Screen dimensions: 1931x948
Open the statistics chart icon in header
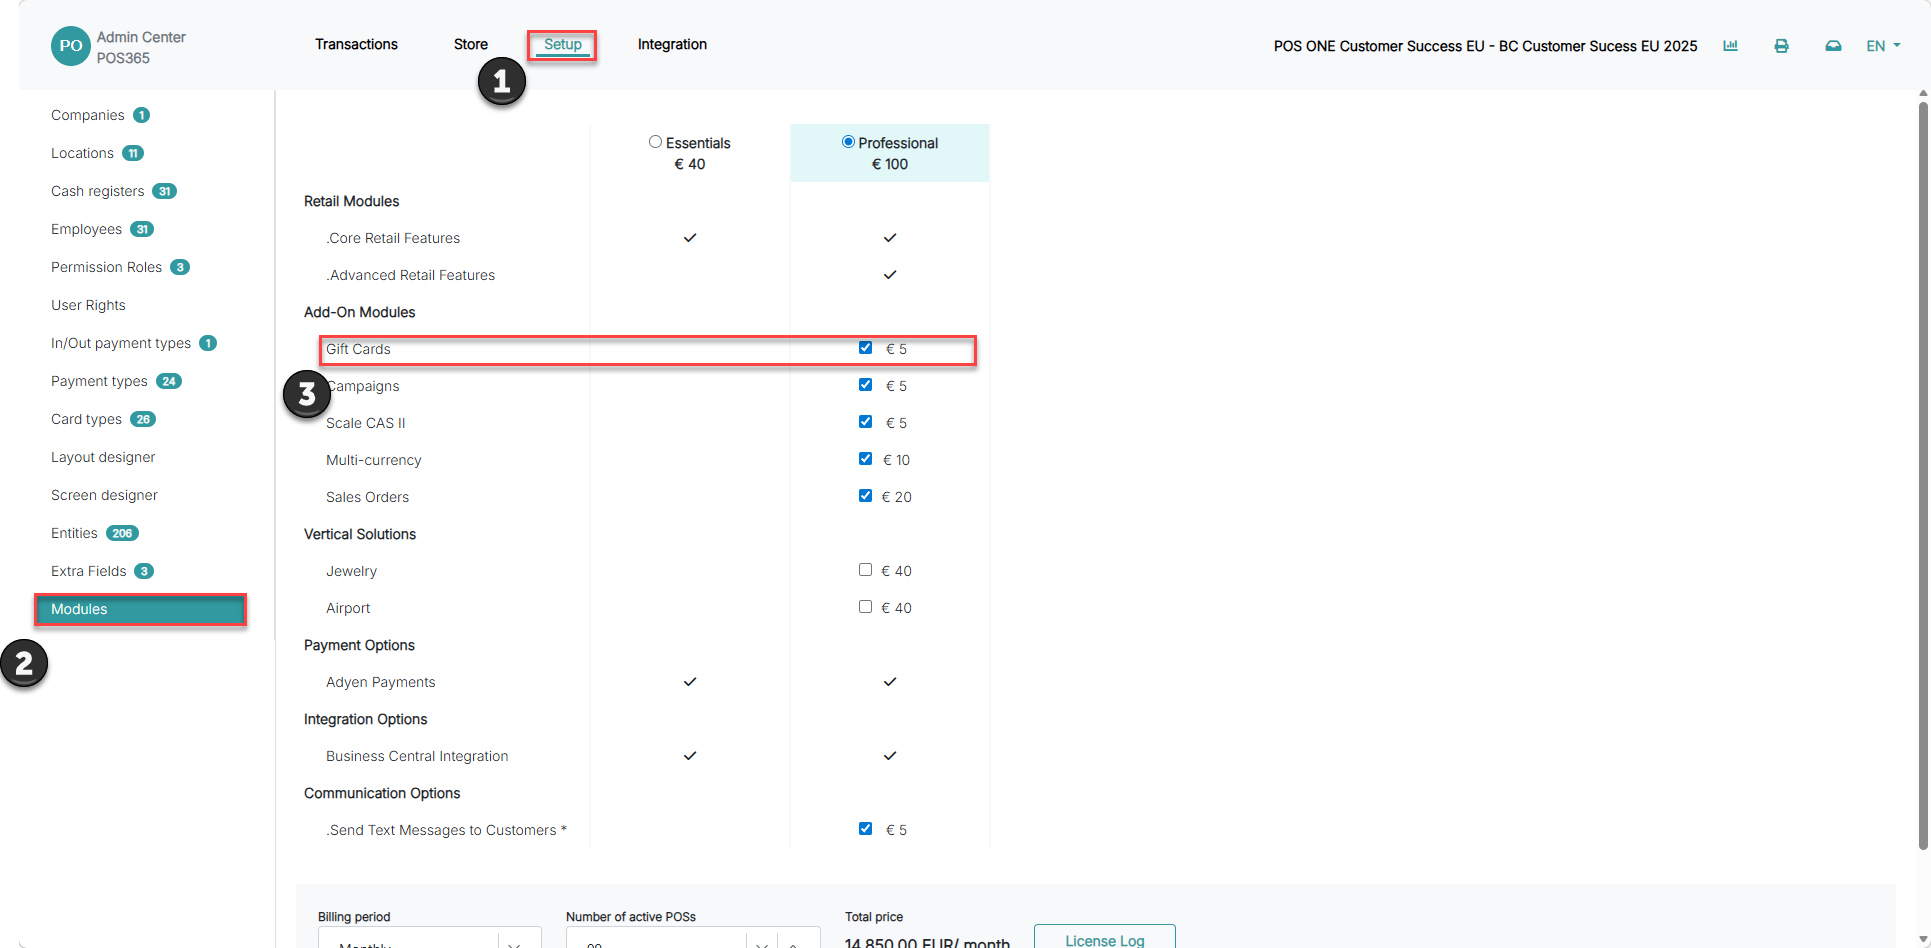1730,45
